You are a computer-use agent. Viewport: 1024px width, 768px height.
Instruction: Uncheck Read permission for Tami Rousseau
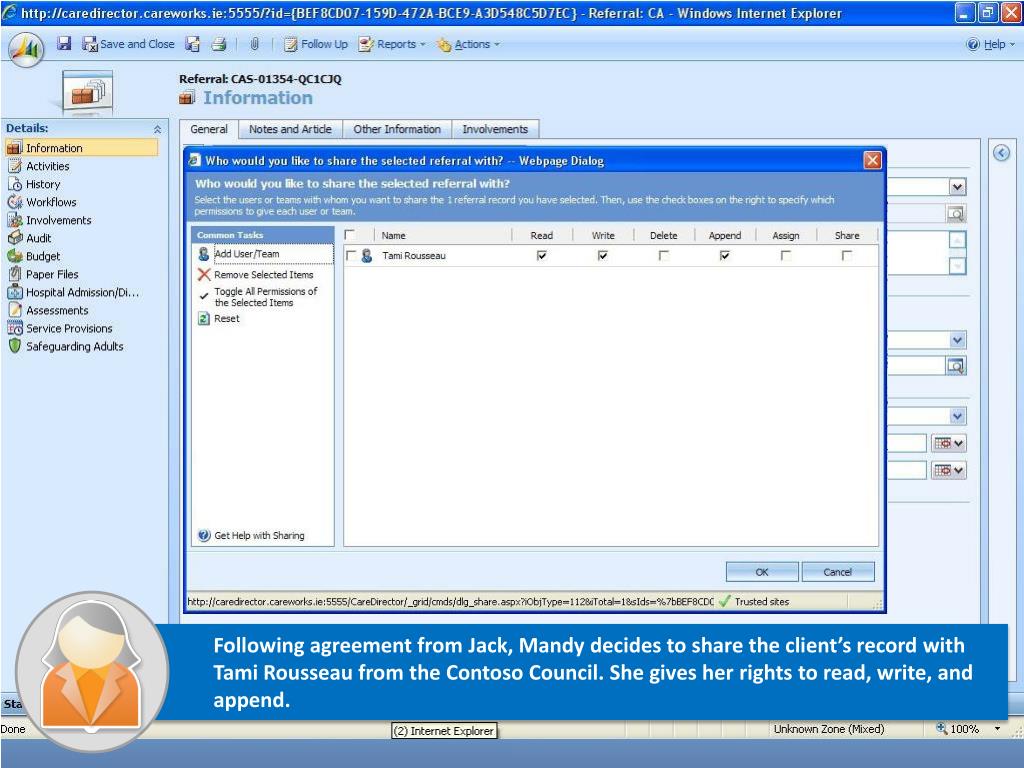pyautogui.click(x=542, y=256)
